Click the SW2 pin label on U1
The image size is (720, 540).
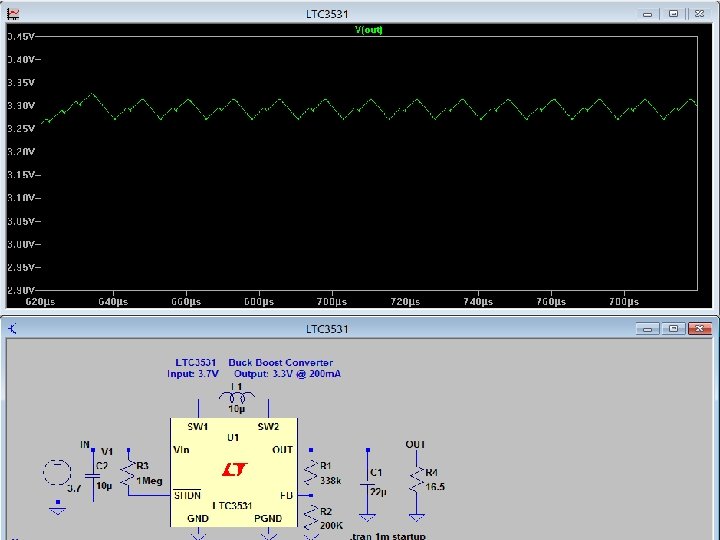coord(268,427)
